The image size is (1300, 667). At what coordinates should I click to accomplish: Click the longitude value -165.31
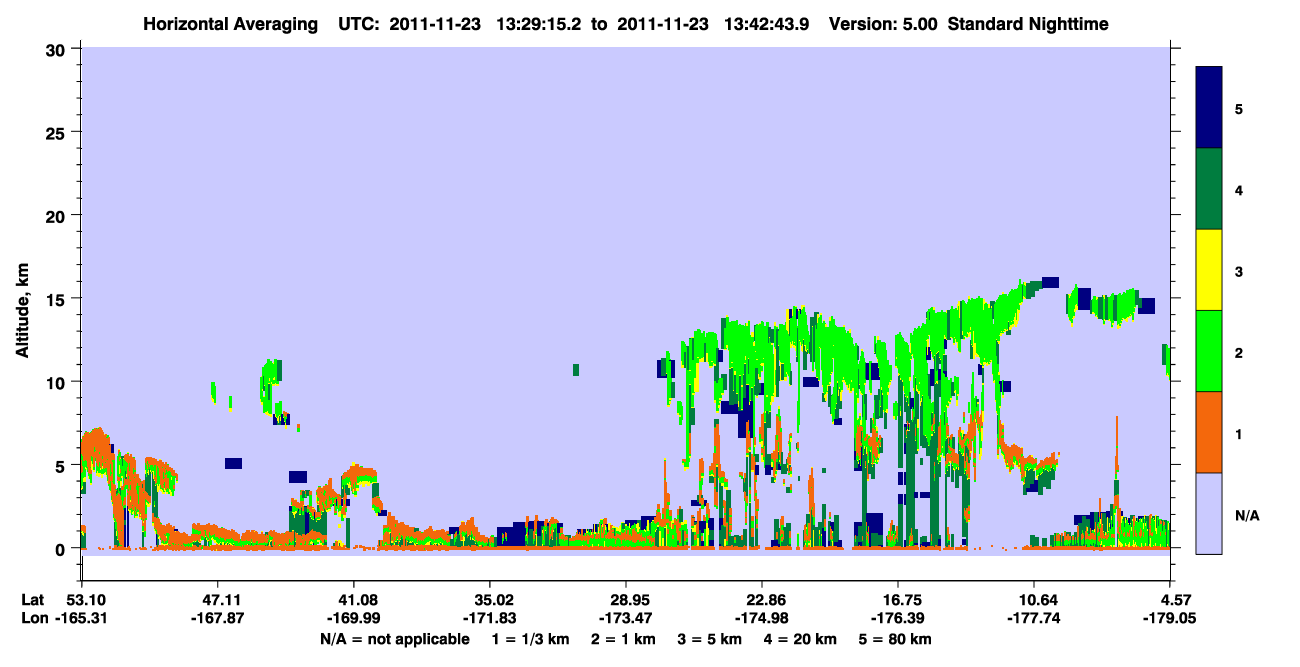(81, 618)
